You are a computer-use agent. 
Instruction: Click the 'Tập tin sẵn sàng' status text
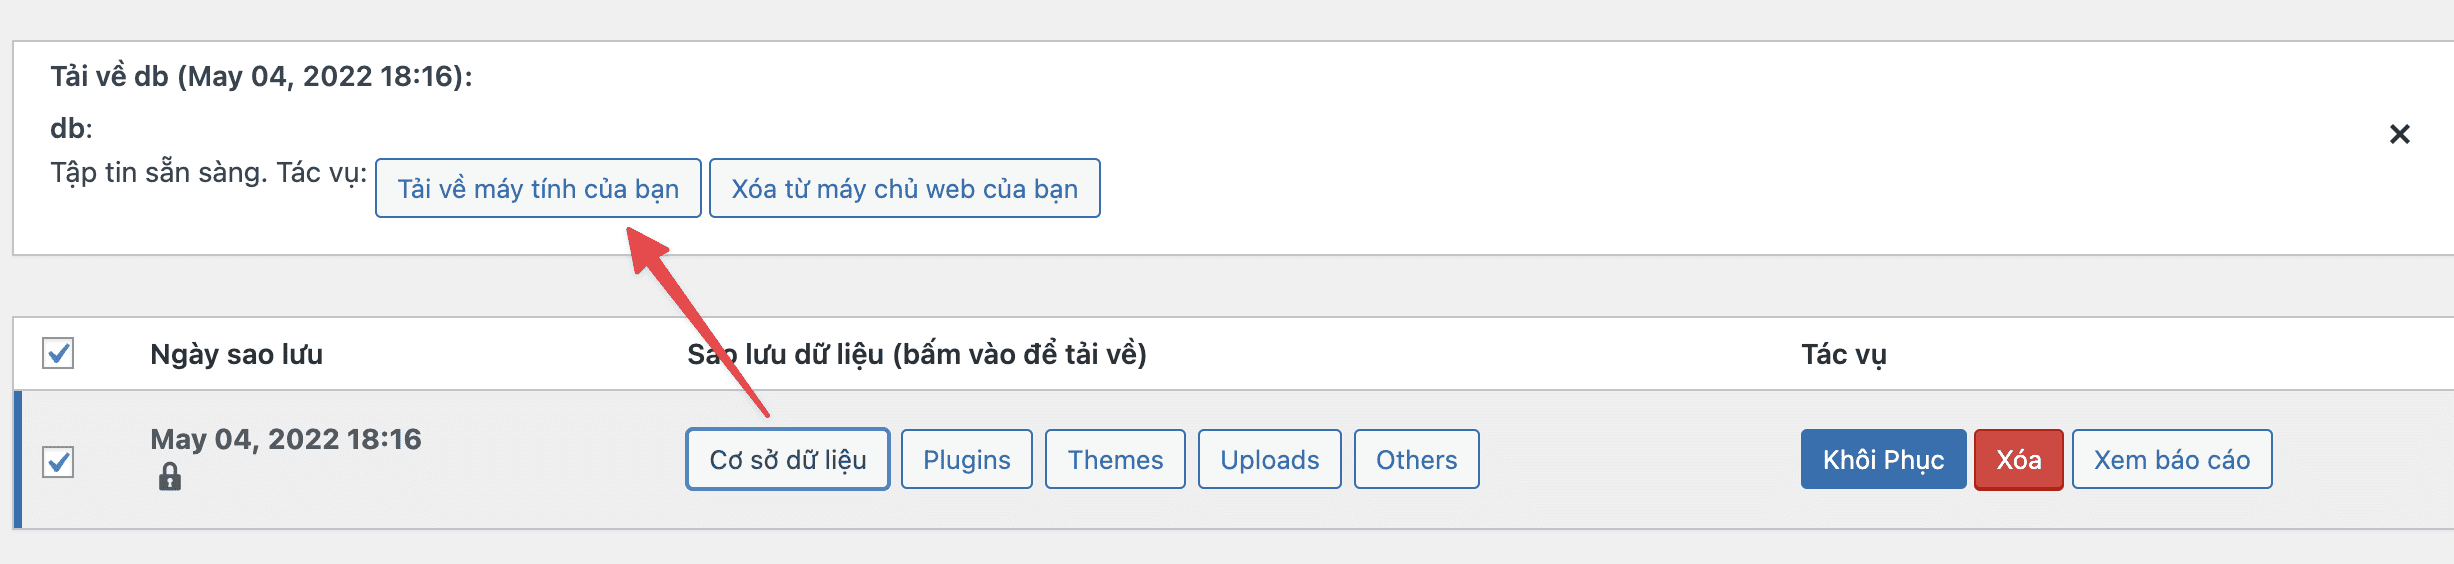(160, 173)
